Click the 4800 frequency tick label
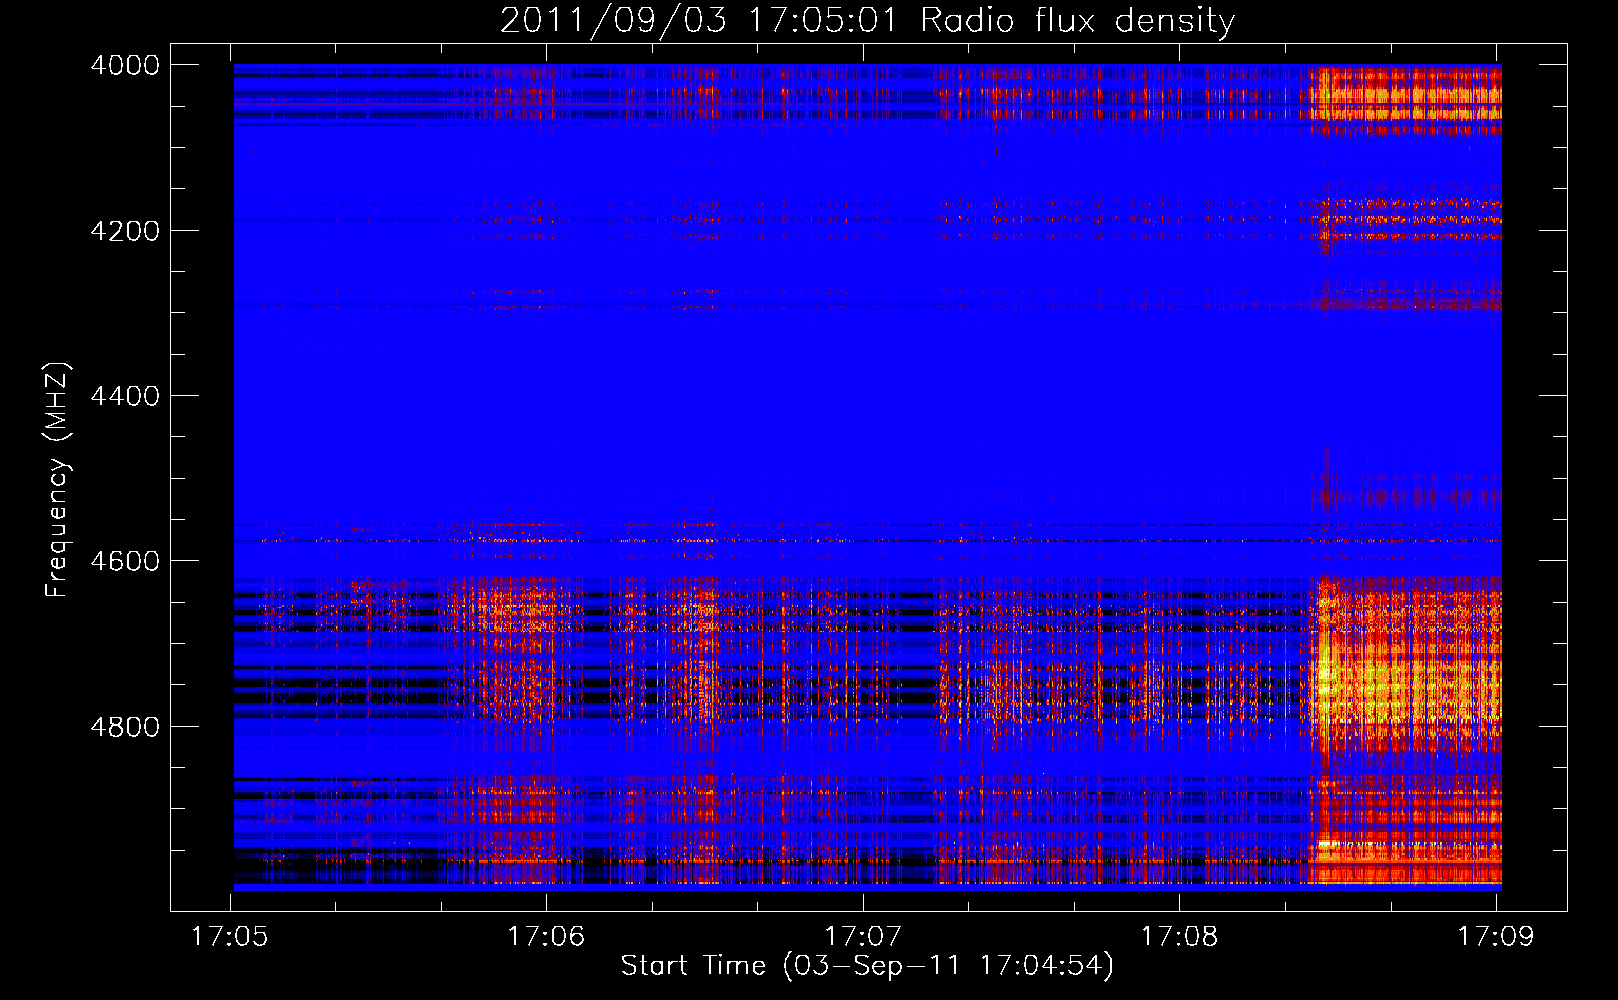 click(x=125, y=727)
